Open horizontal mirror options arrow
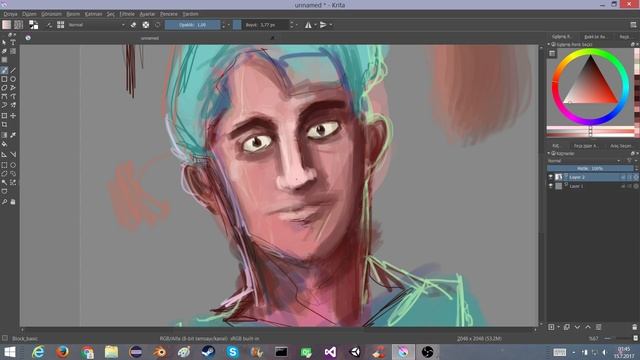The height and width of the screenshot is (360, 640). pos(315,25)
